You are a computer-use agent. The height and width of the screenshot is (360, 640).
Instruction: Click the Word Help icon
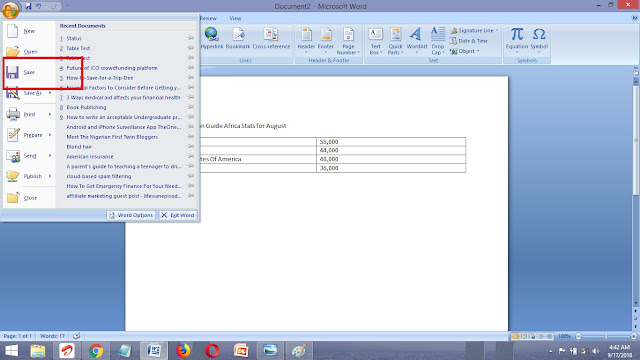pos(635,18)
